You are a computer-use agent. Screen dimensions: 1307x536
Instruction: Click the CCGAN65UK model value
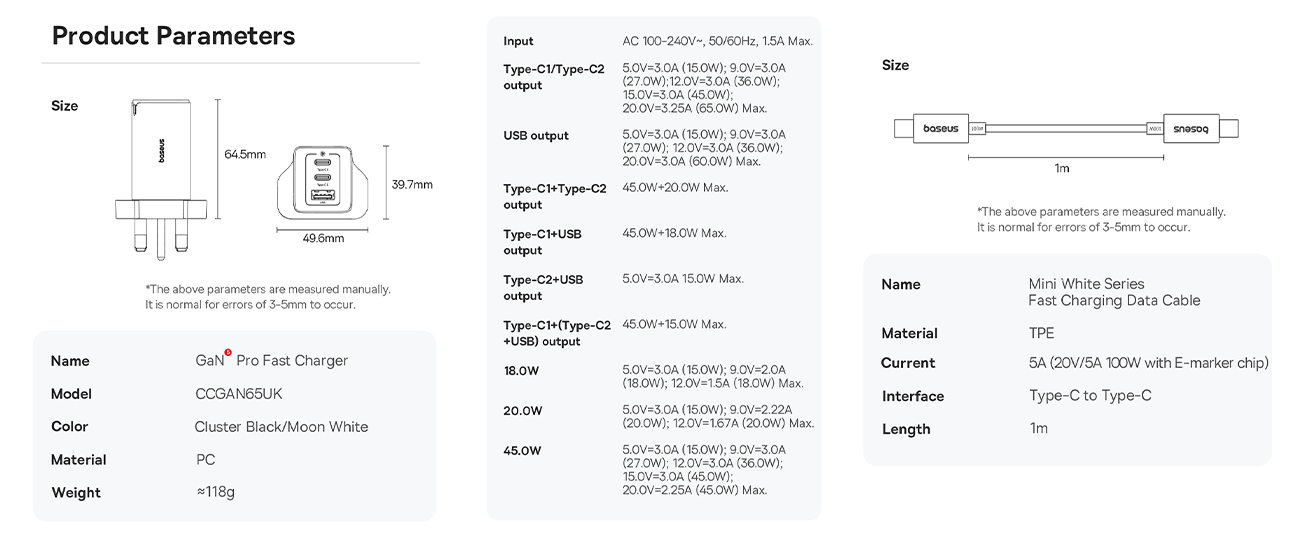pos(239,394)
